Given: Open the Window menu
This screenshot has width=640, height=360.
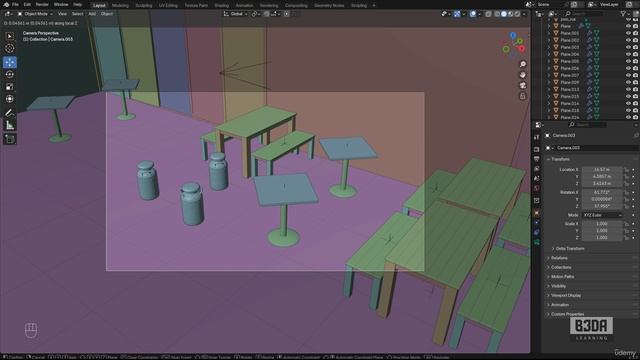Looking at the screenshot, I should (x=61, y=4).
